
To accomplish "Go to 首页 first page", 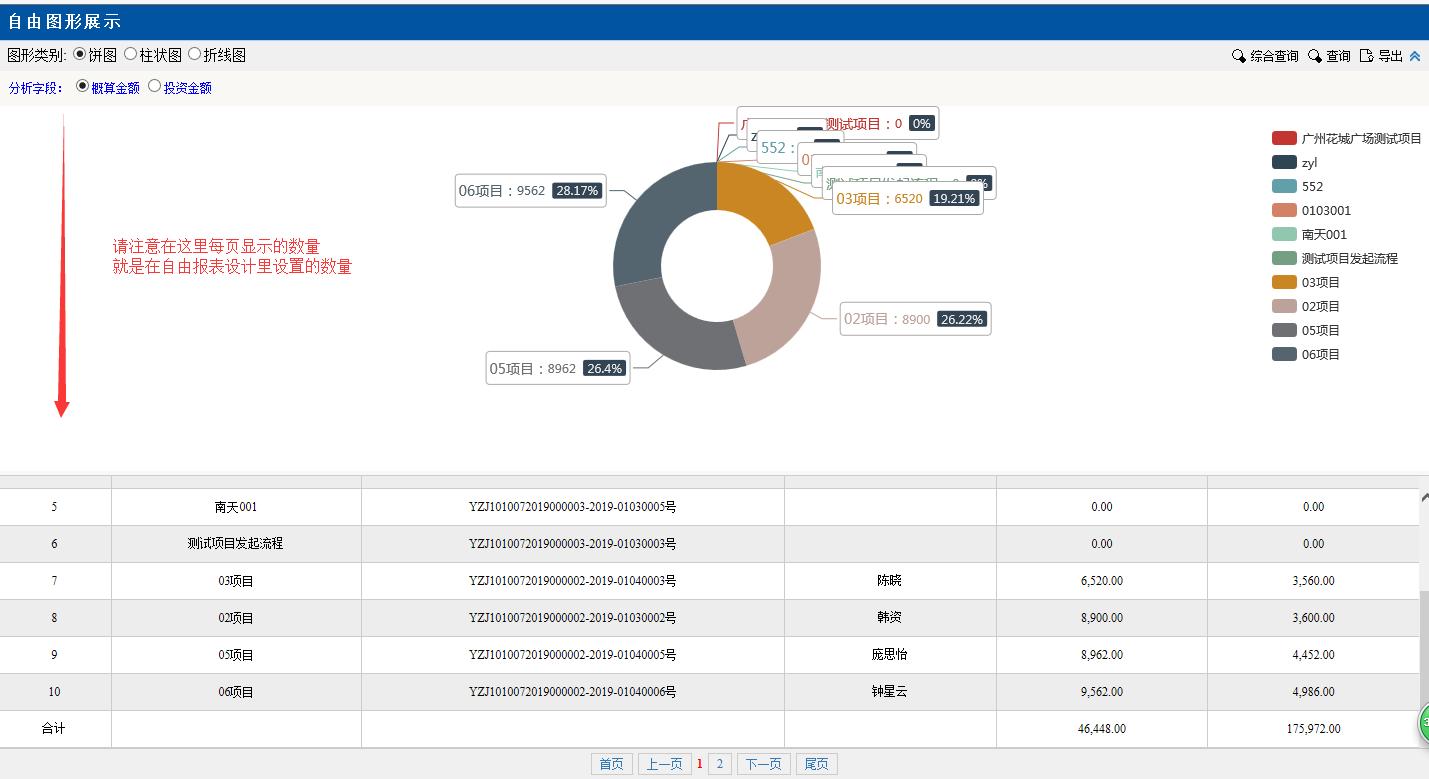I will coord(611,764).
